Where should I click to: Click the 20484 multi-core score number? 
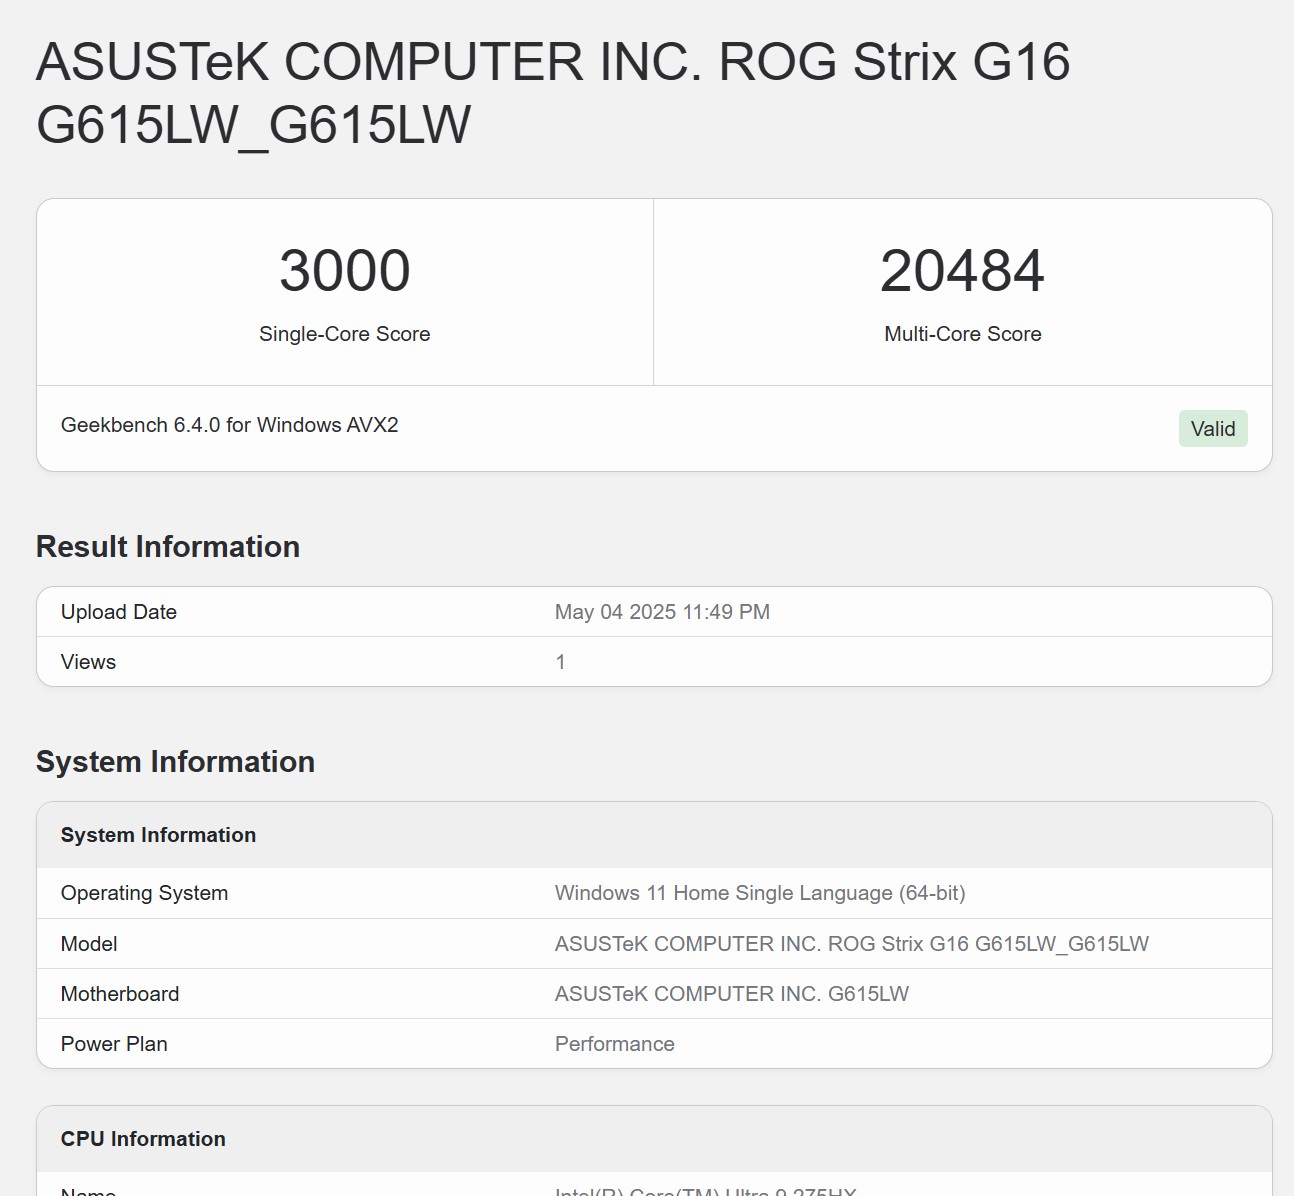962,271
